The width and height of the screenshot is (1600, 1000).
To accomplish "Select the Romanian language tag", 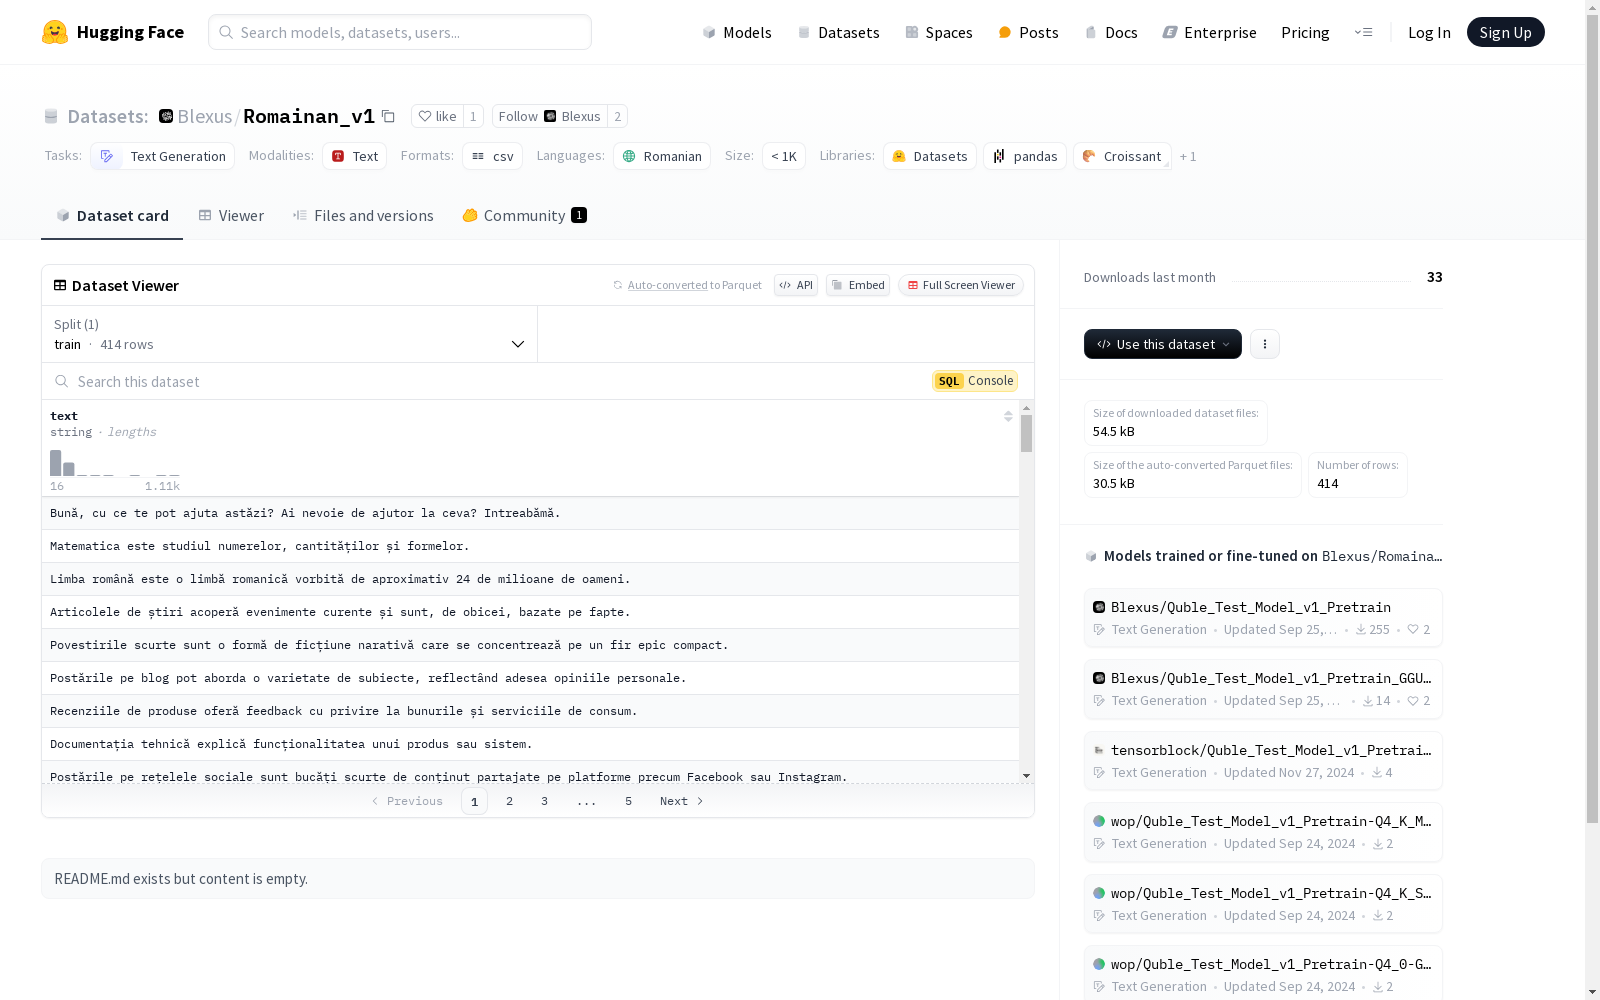I will point(662,156).
